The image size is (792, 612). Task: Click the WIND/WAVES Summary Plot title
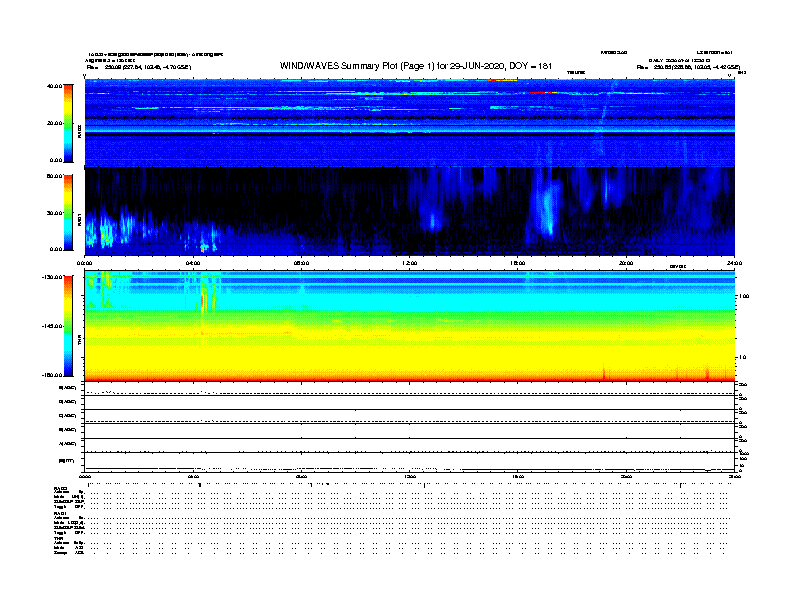(x=416, y=66)
